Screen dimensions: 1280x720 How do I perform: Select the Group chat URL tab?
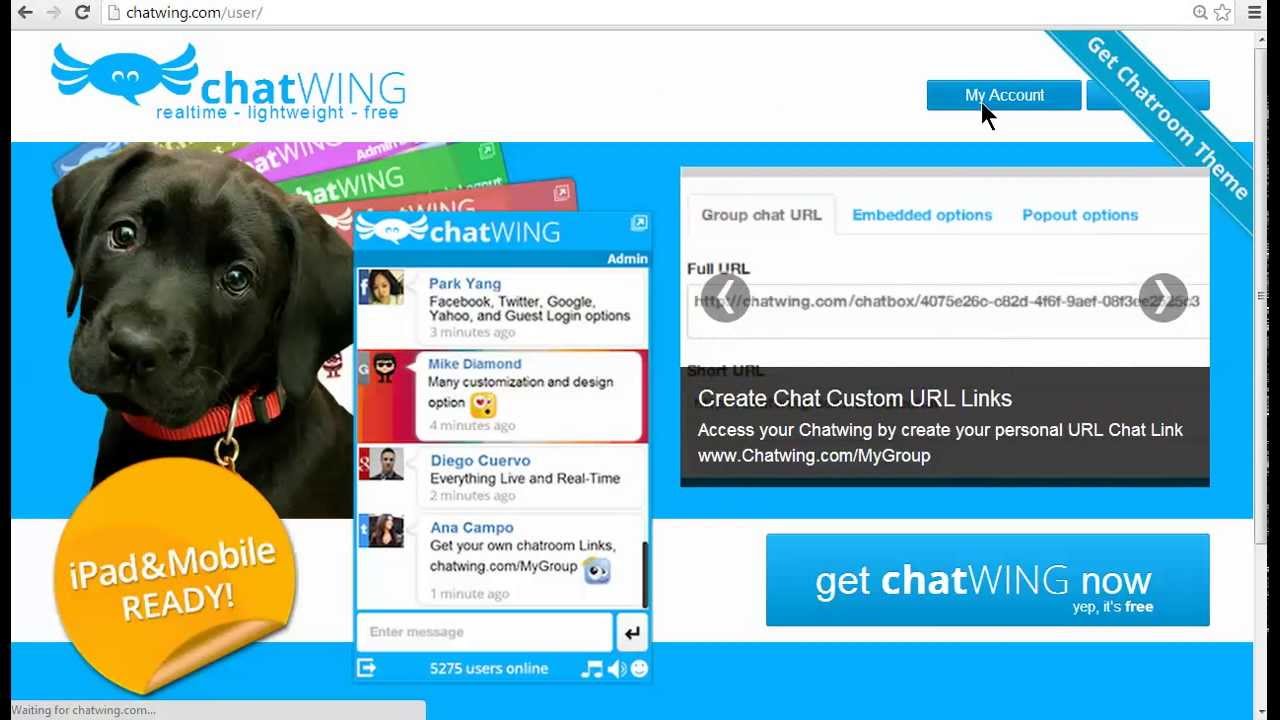click(761, 215)
